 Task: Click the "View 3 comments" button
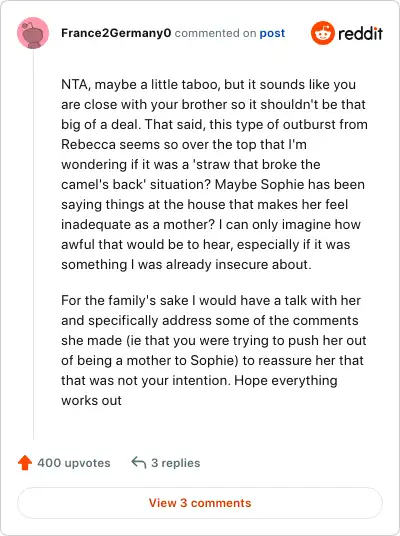[x=200, y=503]
